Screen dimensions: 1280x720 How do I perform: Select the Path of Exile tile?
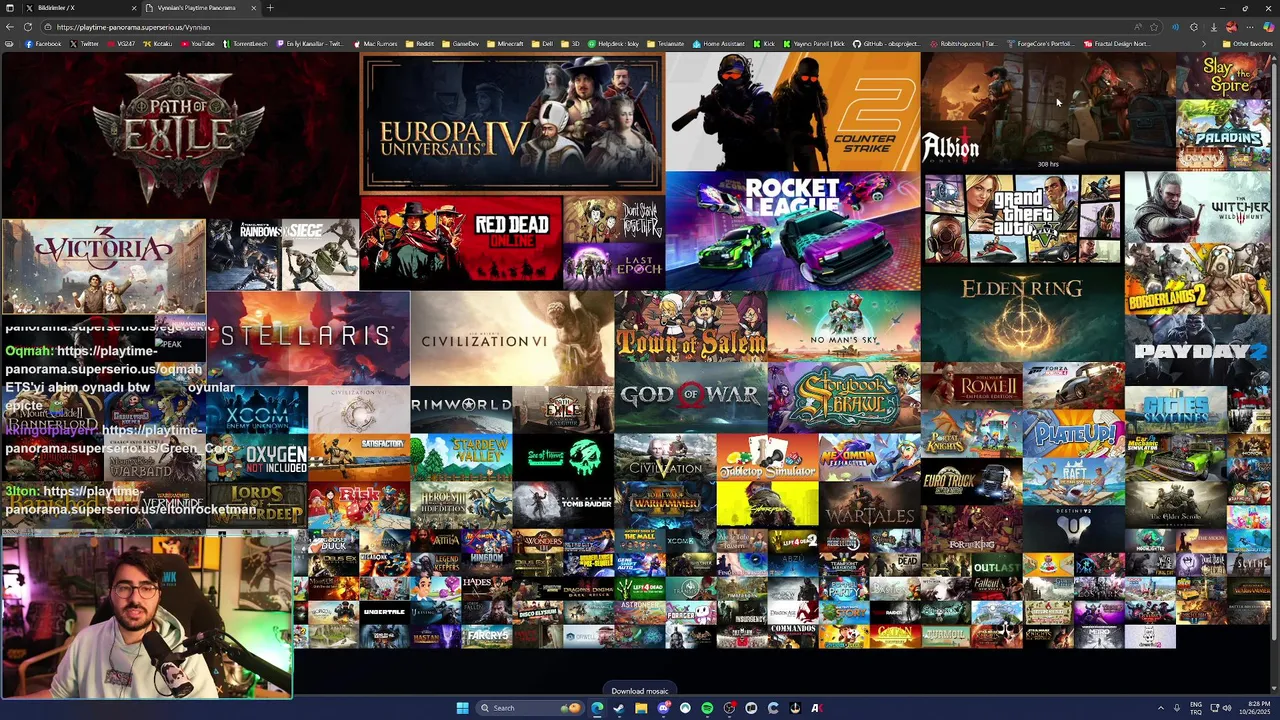(x=179, y=135)
